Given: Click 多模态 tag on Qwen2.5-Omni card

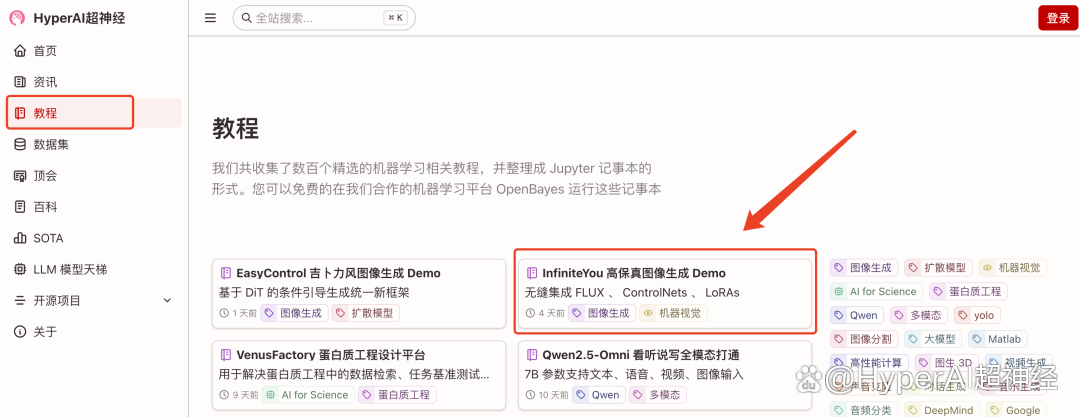Looking at the screenshot, I should [x=658, y=395].
